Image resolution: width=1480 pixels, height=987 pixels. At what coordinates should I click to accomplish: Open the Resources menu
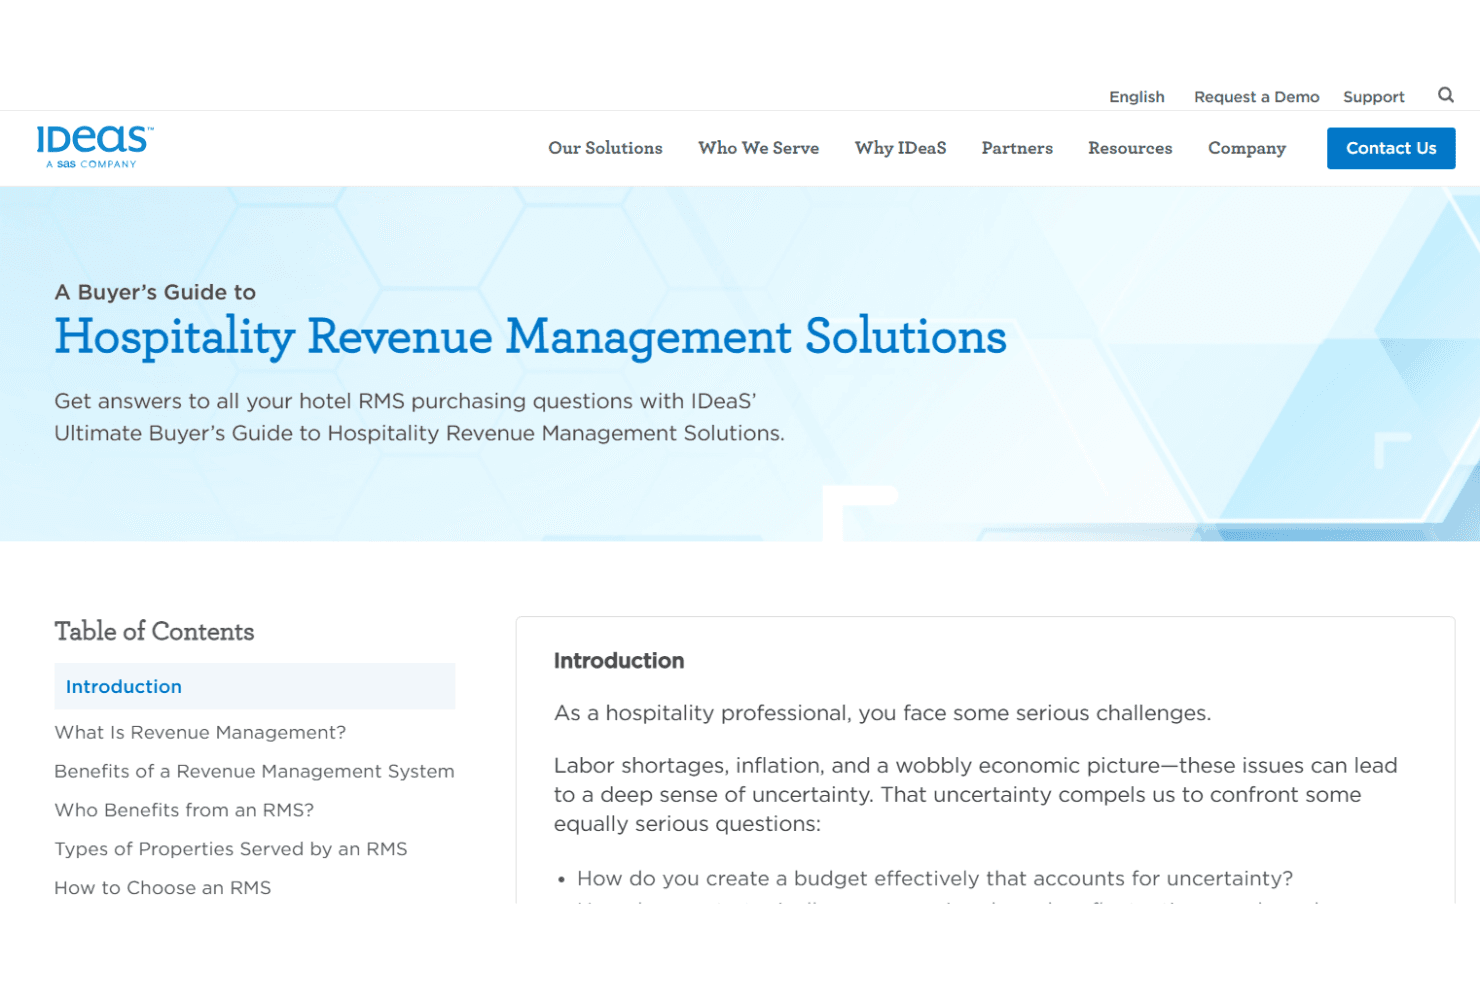(1130, 148)
